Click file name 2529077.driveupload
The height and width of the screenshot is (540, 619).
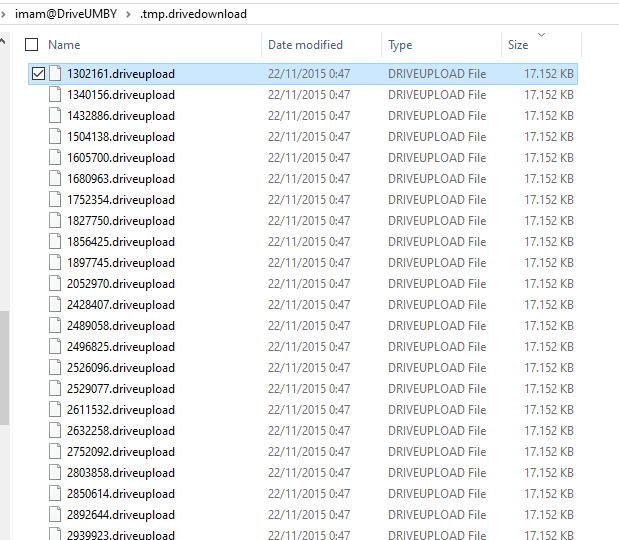point(121,389)
